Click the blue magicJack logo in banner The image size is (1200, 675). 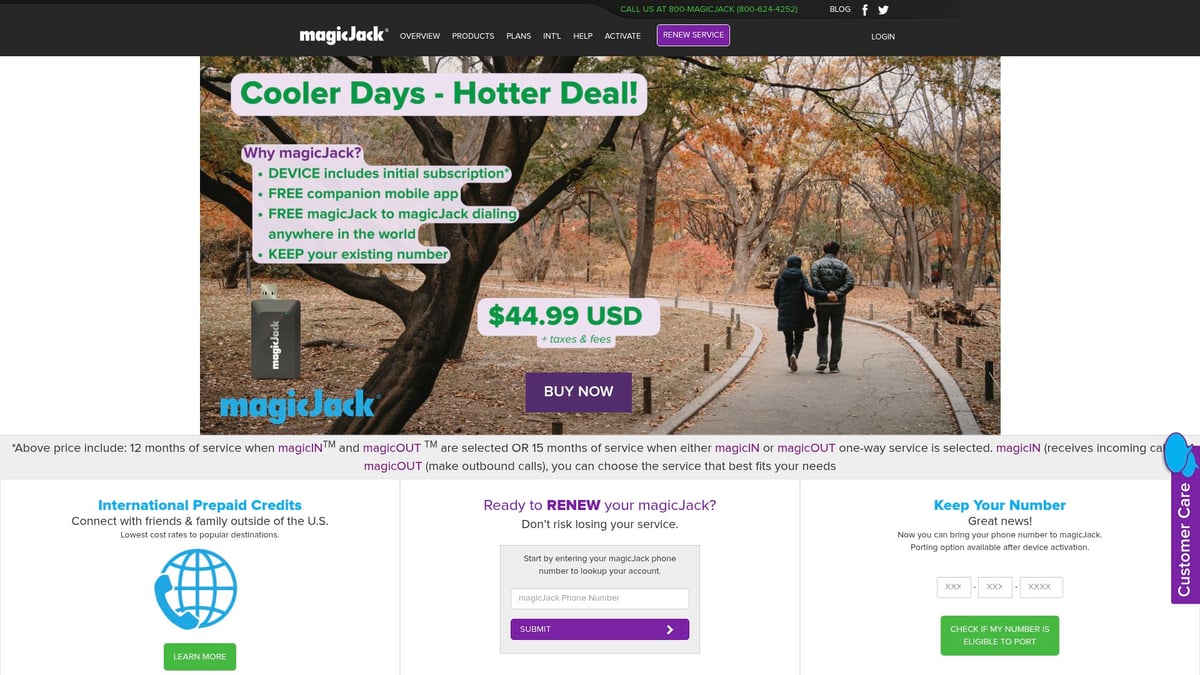click(297, 405)
